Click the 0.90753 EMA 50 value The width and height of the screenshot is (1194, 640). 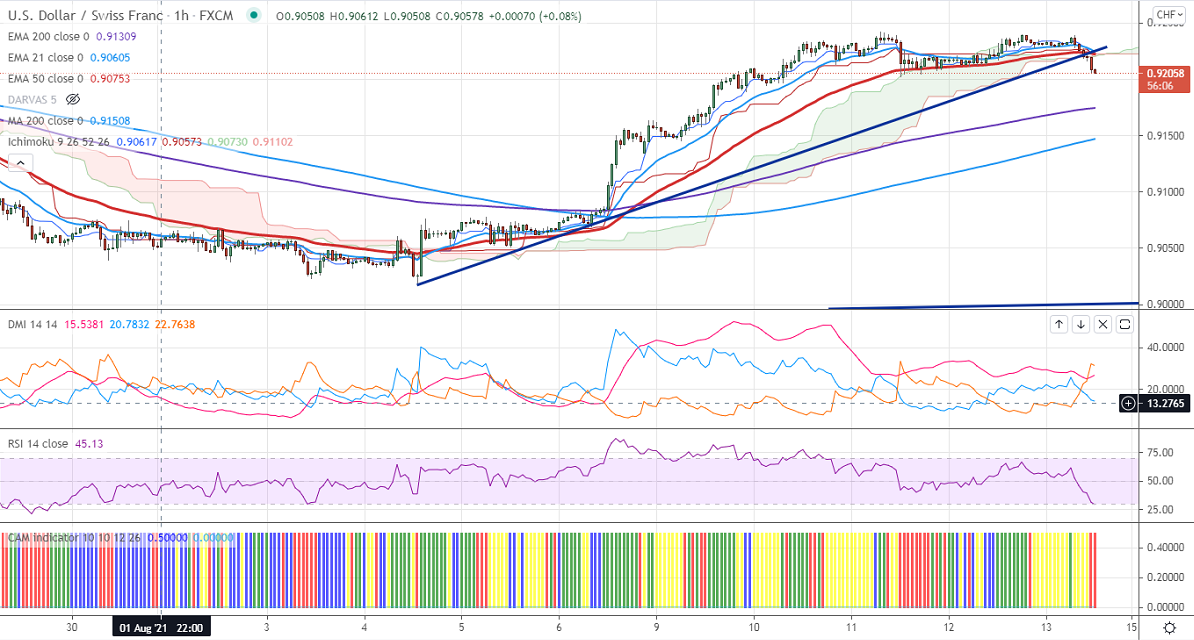[x=110, y=78]
